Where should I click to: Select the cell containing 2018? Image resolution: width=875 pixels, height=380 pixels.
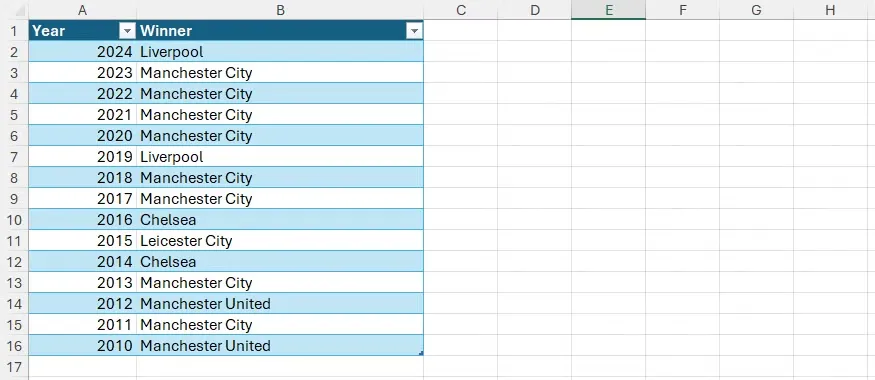click(x=83, y=178)
